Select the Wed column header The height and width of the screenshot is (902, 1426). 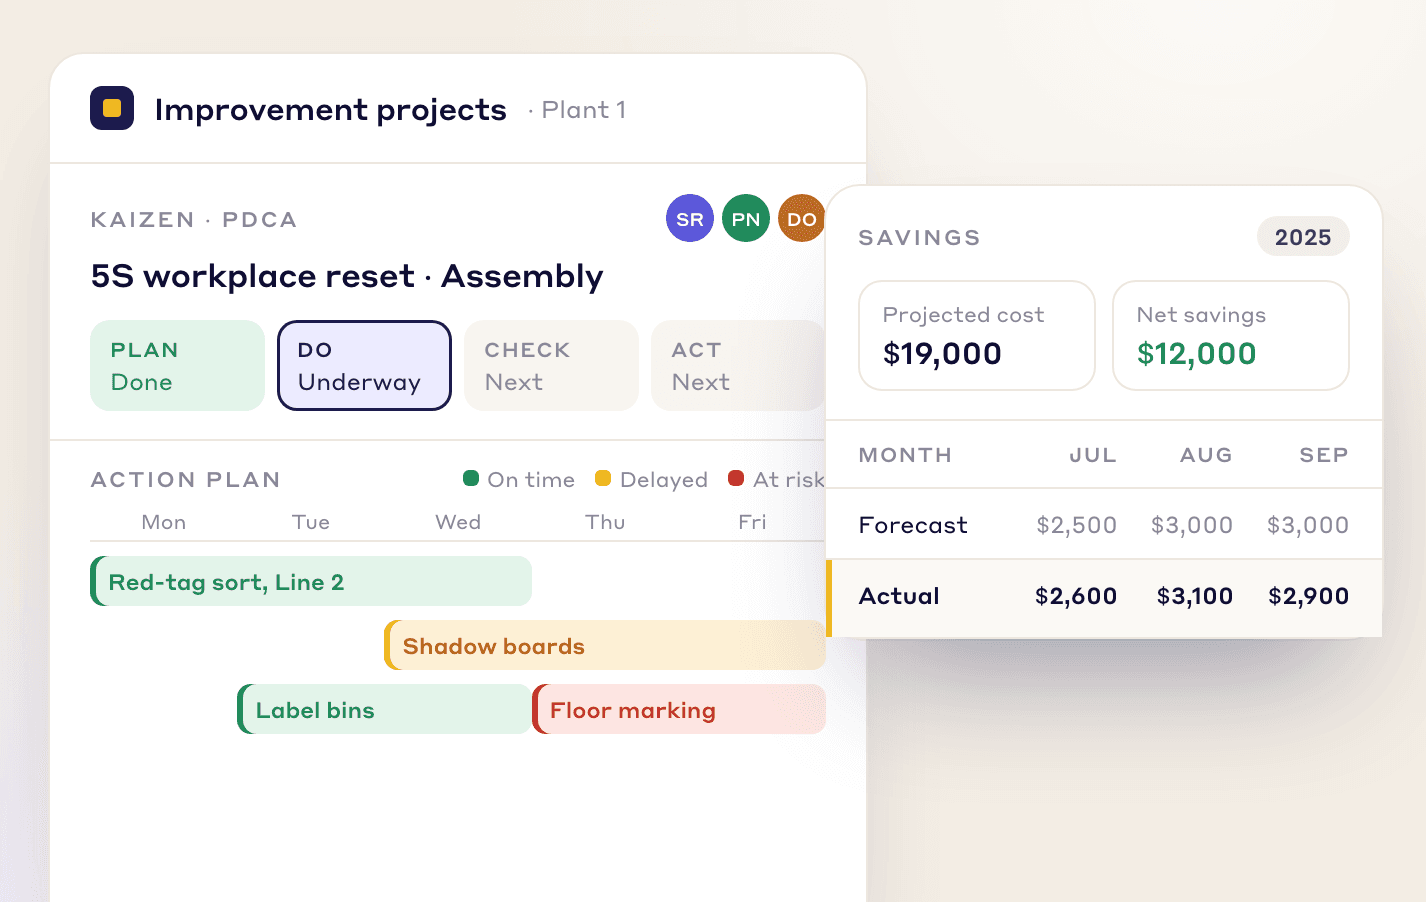458,522
